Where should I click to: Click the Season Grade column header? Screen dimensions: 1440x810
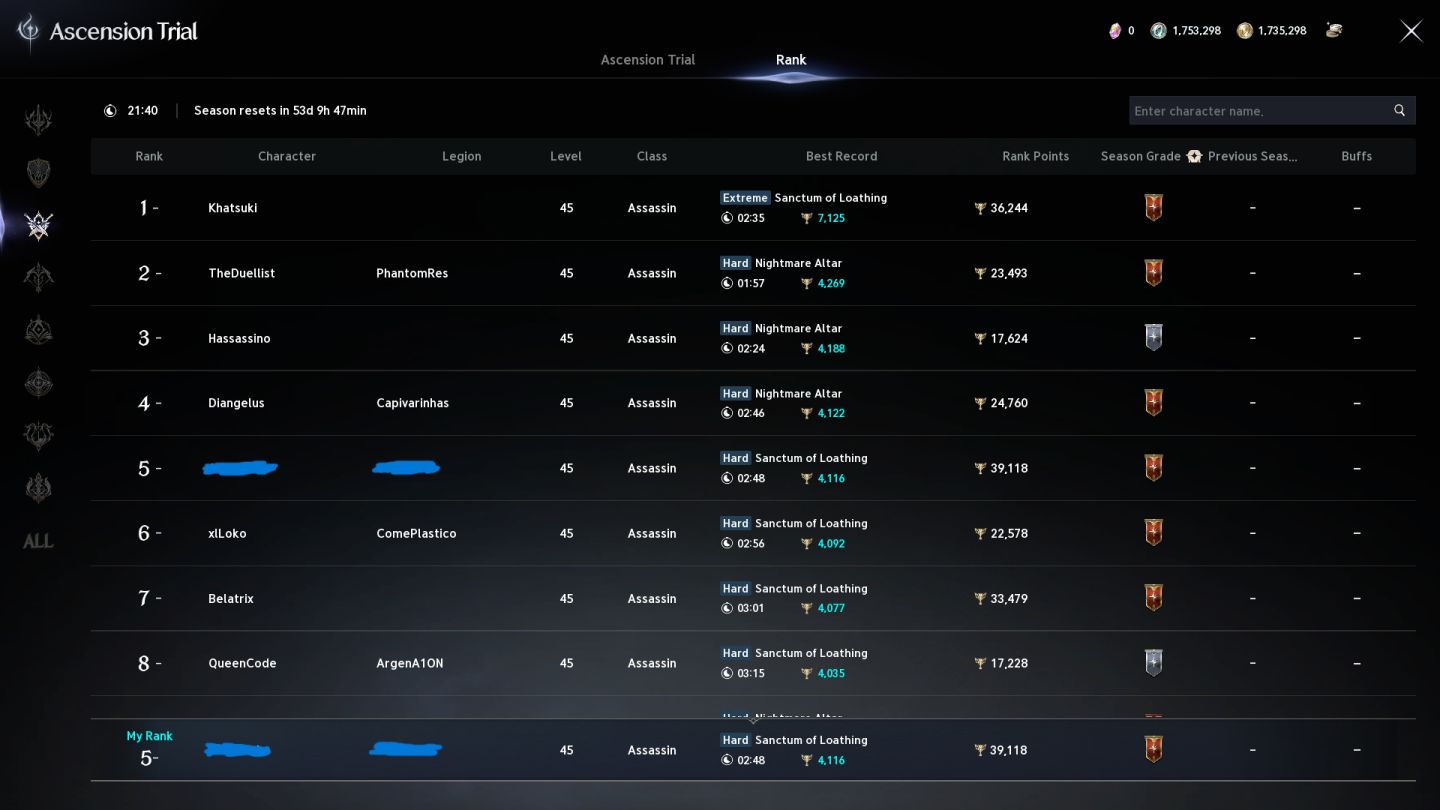coord(1141,156)
